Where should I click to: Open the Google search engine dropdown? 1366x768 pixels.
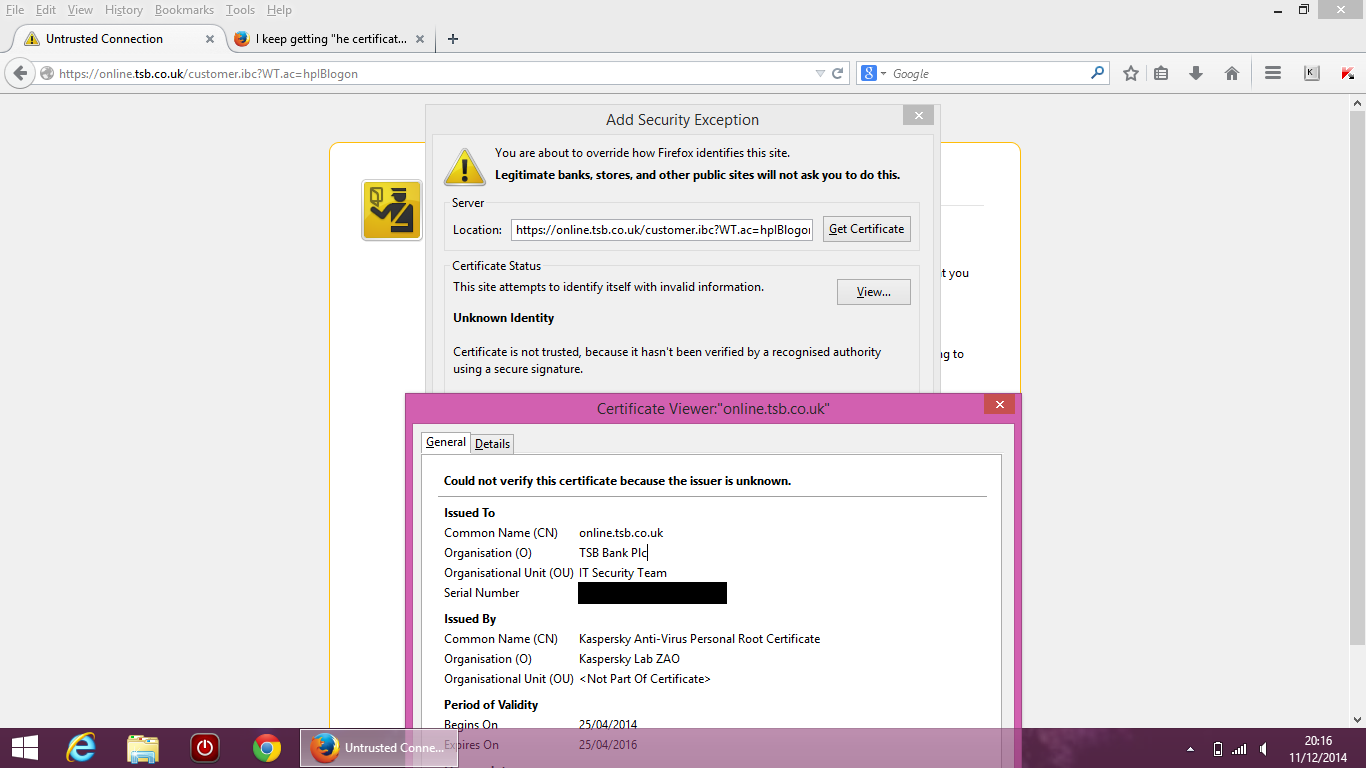tap(874, 73)
